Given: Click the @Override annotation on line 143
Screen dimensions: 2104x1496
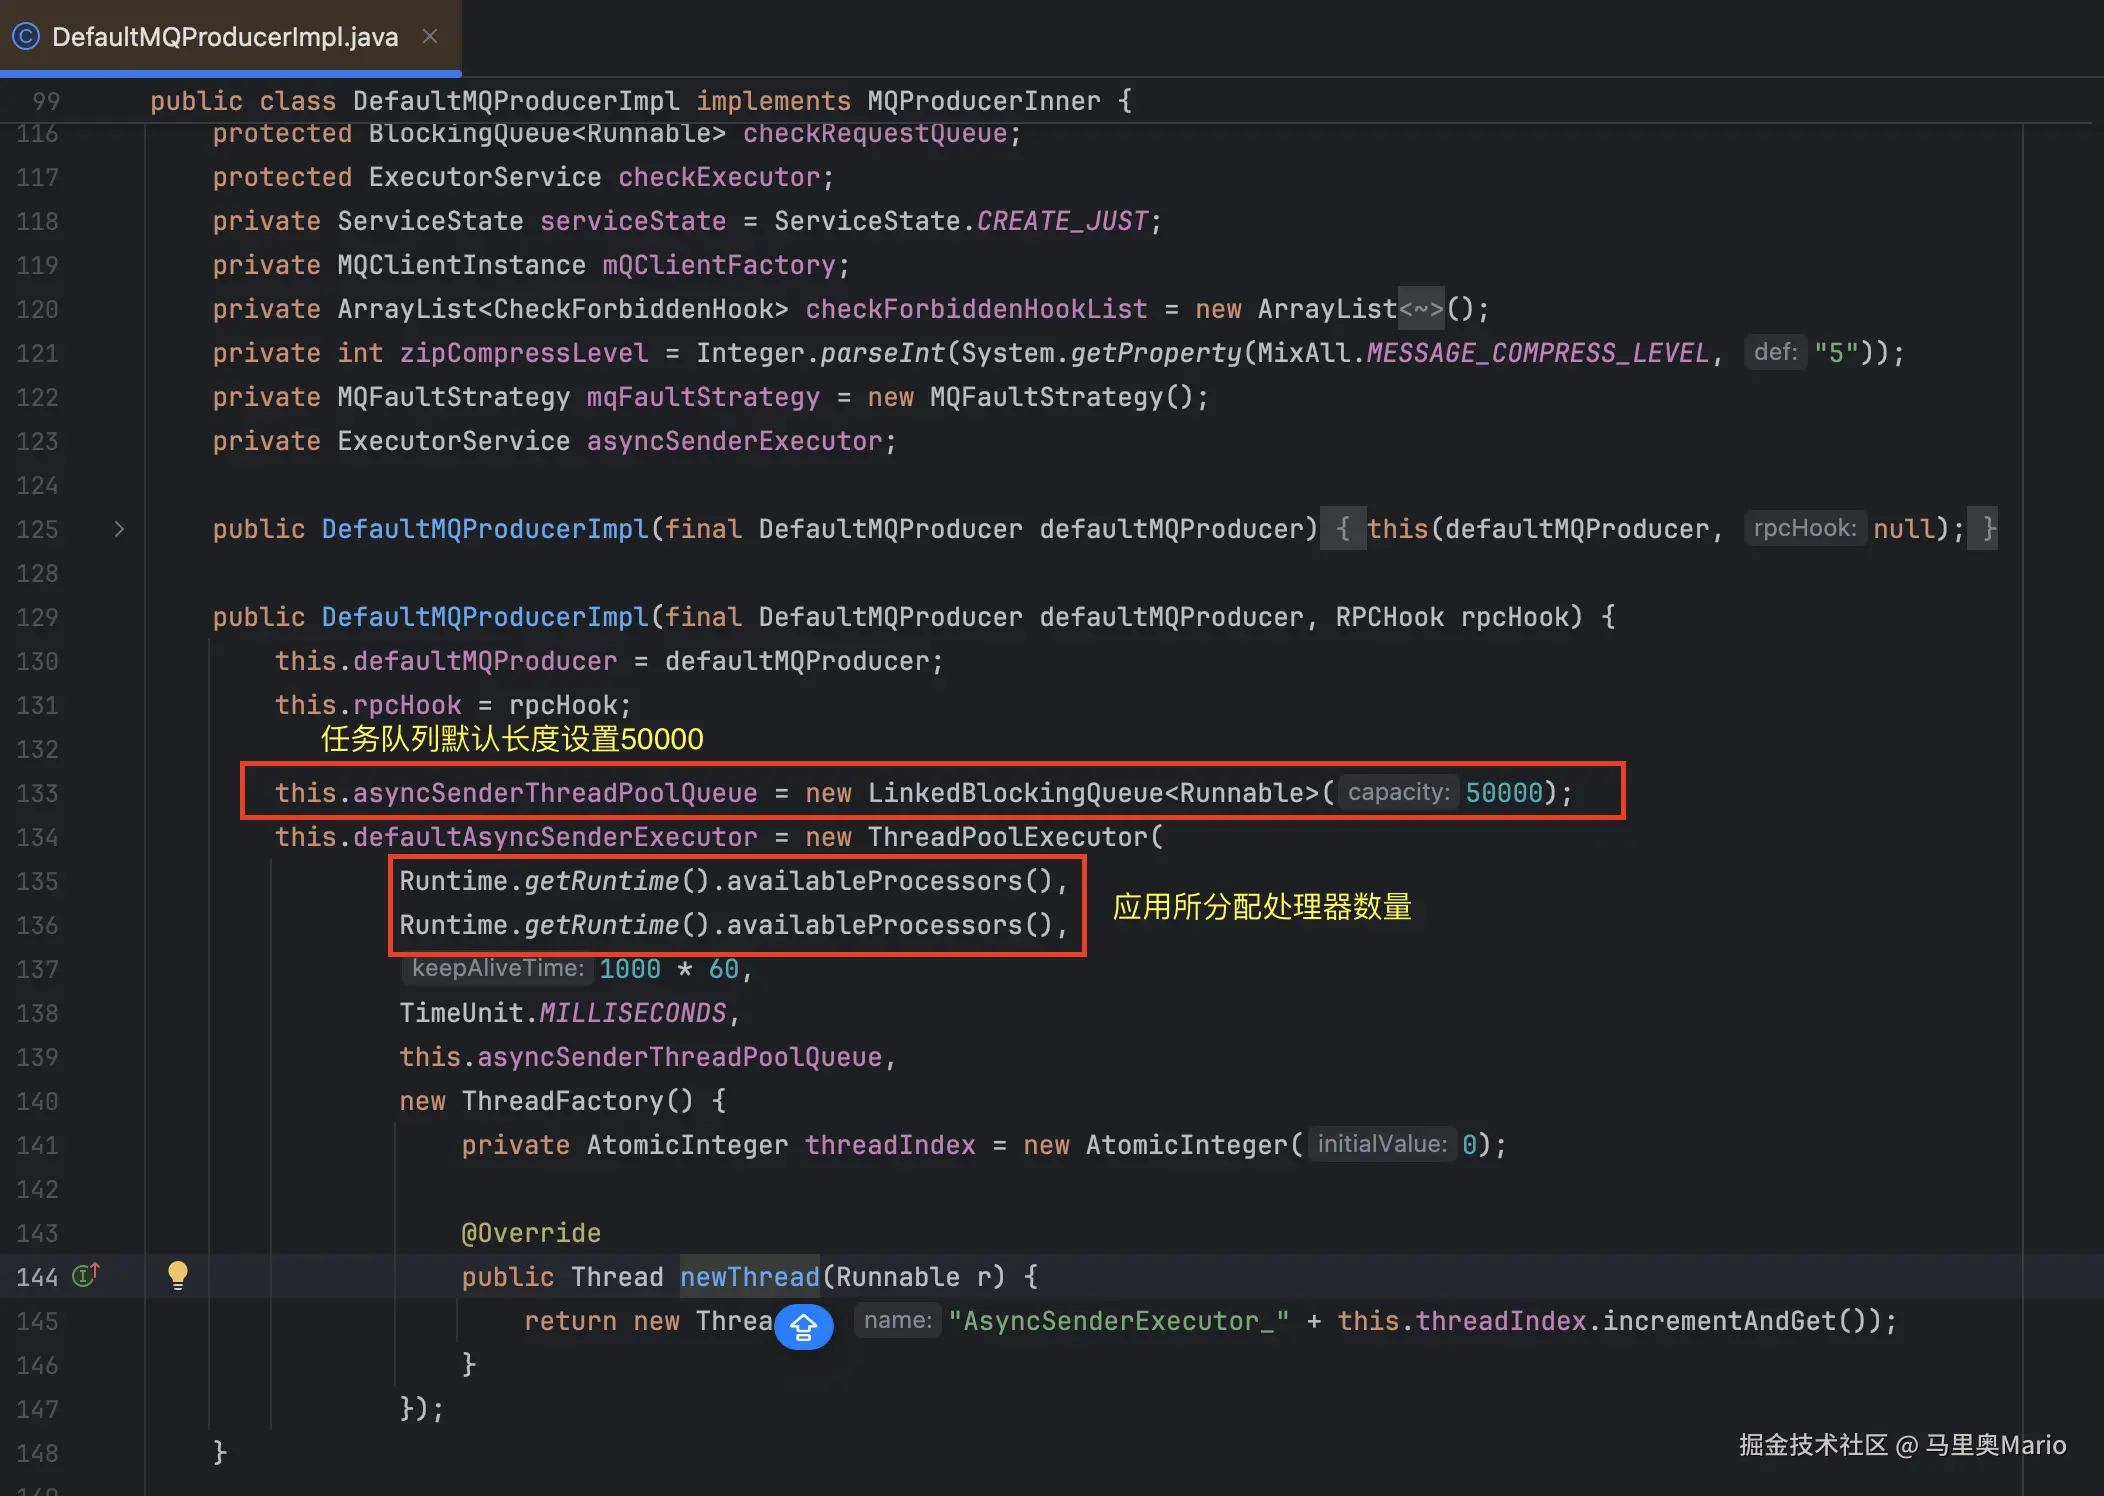Looking at the screenshot, I should 531,1233.
